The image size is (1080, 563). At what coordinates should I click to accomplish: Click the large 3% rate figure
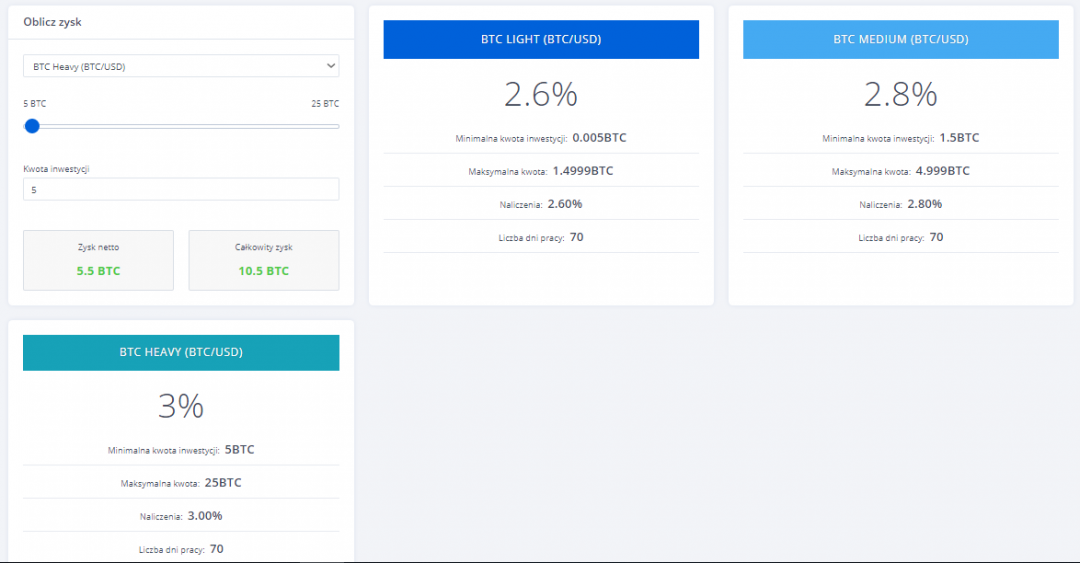click(181, 406)
